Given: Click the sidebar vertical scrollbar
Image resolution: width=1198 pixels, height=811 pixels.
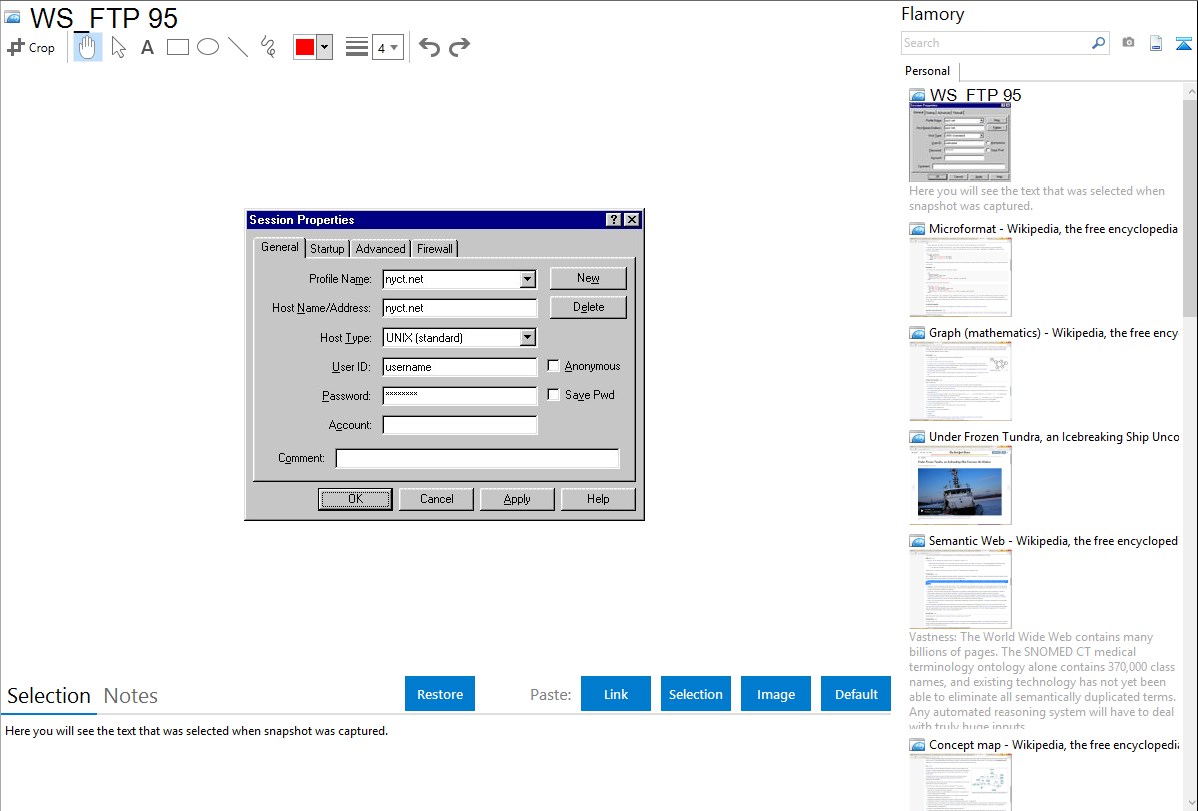Looking at the screenshot, I should tap(1190, 206).
